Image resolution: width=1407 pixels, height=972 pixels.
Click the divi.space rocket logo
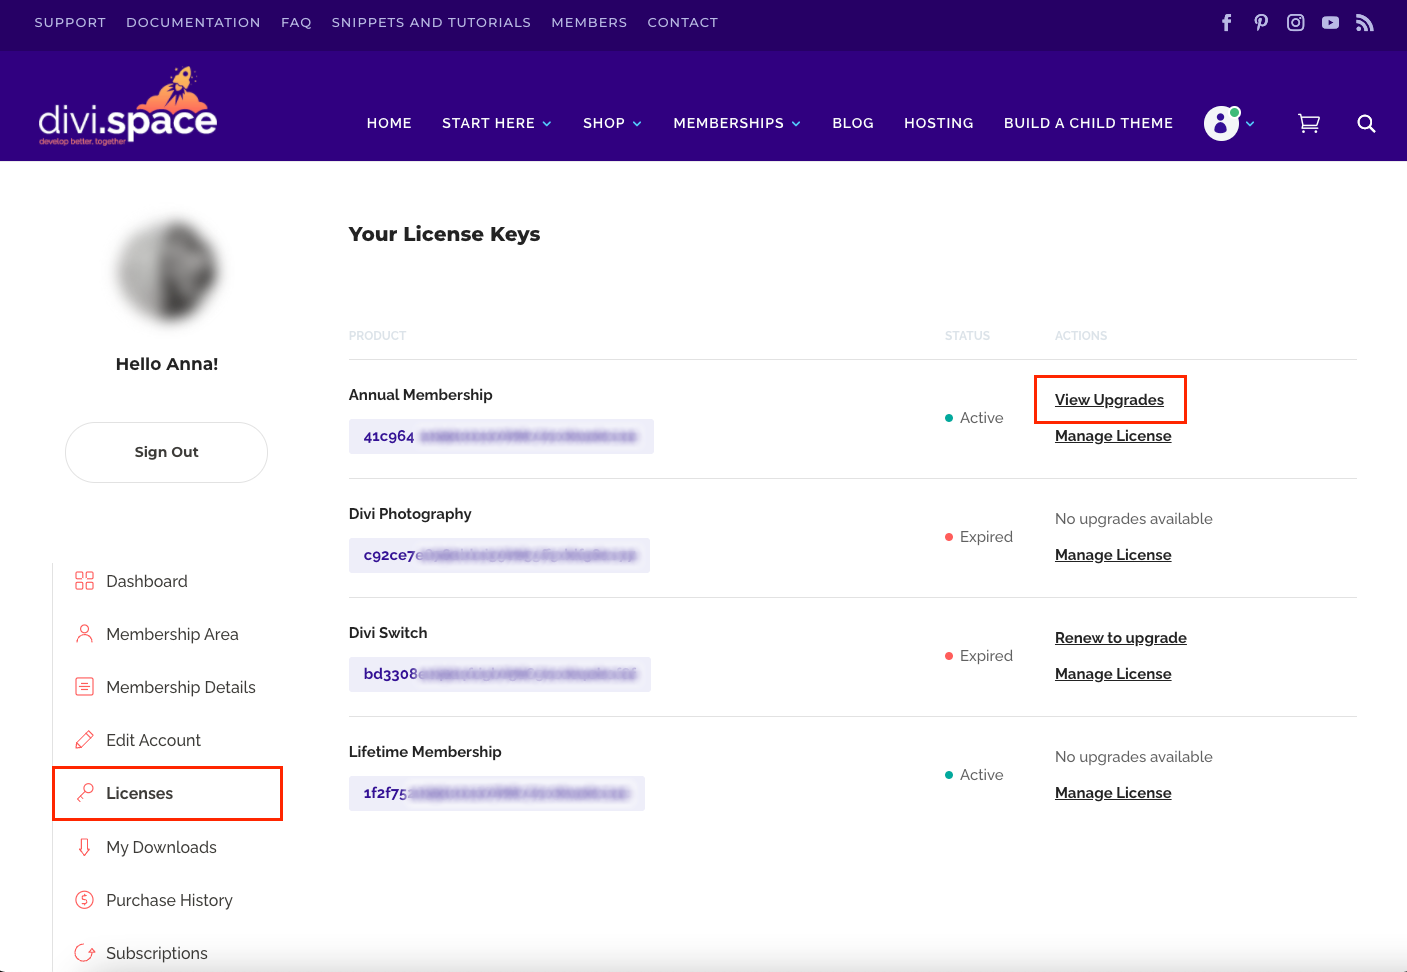tap(127, 107)
